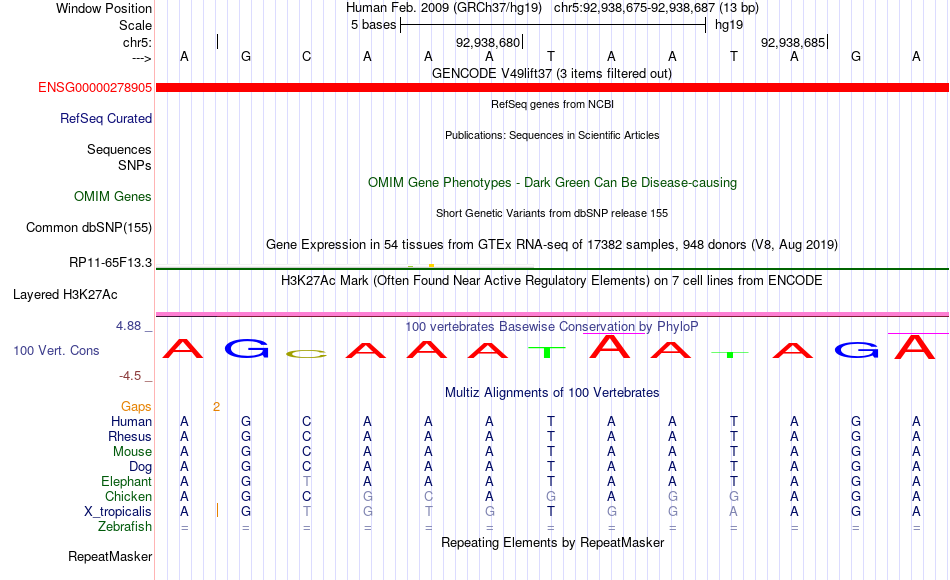This screenshot has width=950, height=580.
Task: Select Short Genetic Variants from dbSNP release 155
Action: [552, 214]
